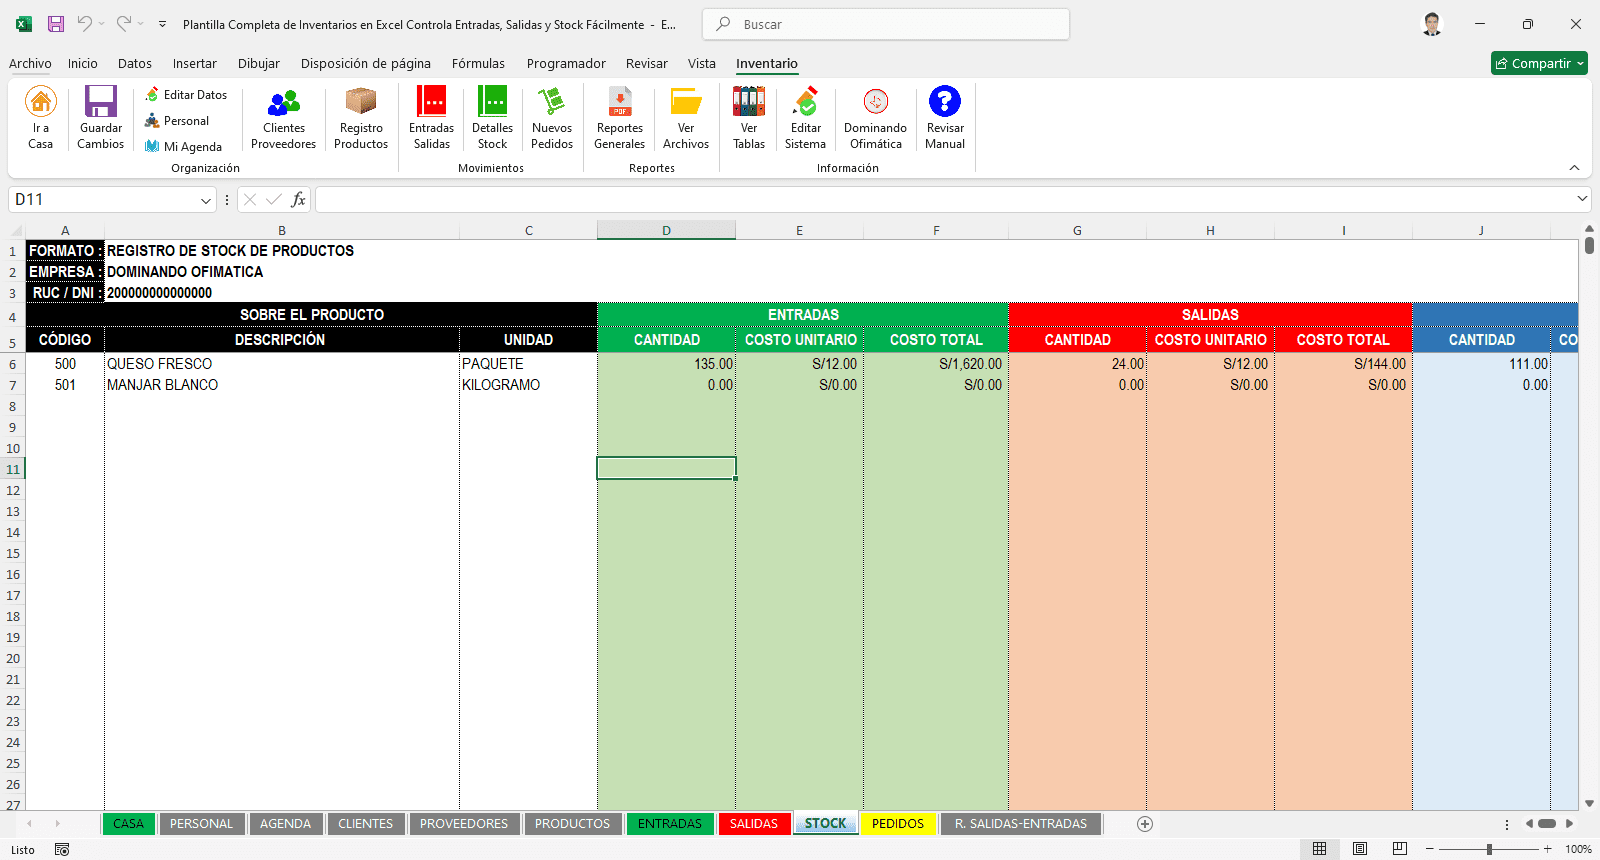Expand the Name Box dropdown

point(205,200)
